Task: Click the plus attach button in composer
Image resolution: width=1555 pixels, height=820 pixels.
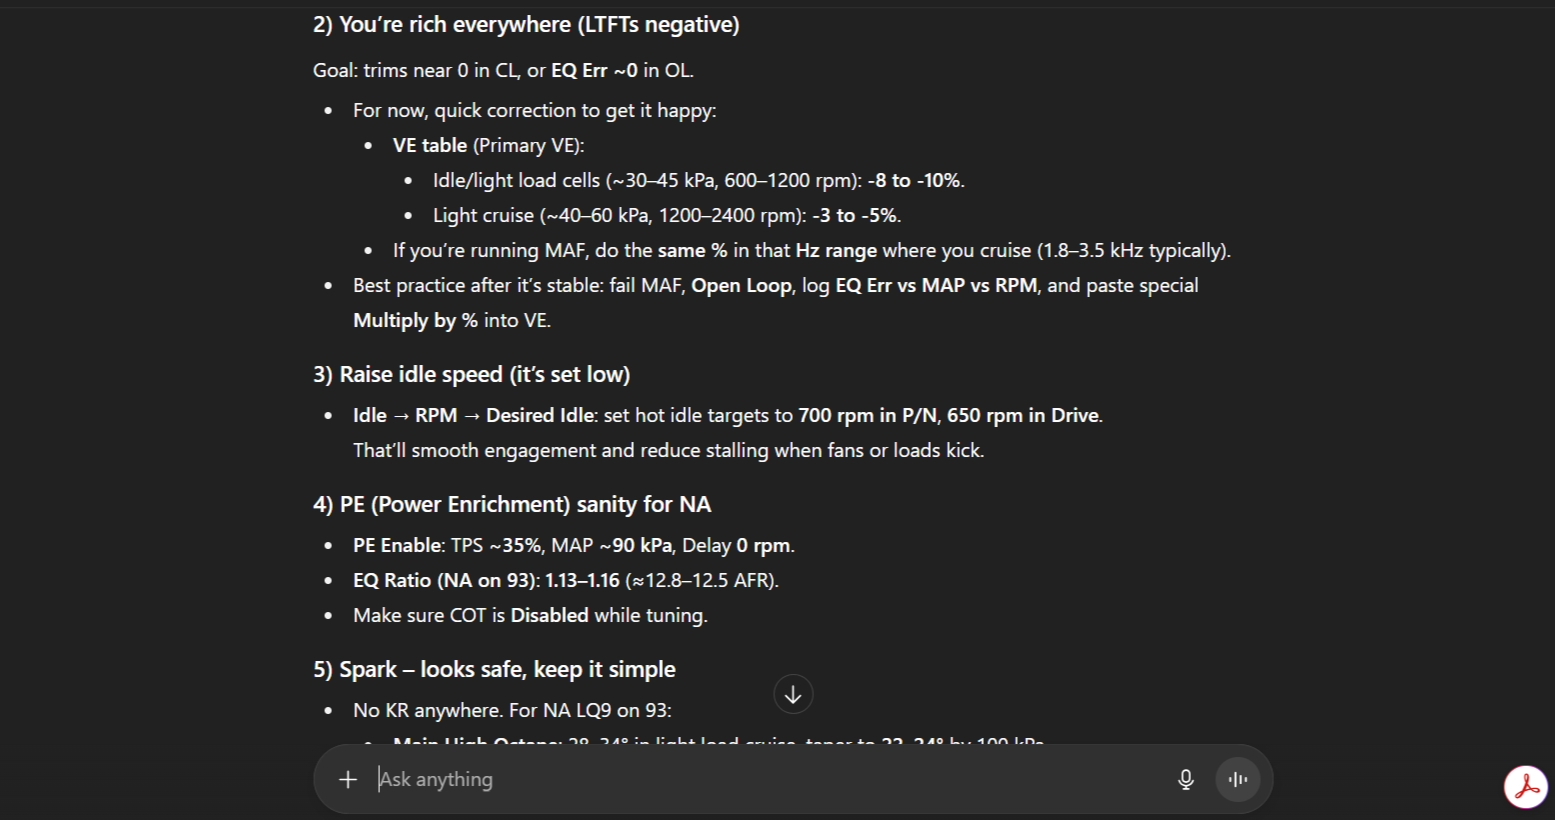Action: (348, 779)
